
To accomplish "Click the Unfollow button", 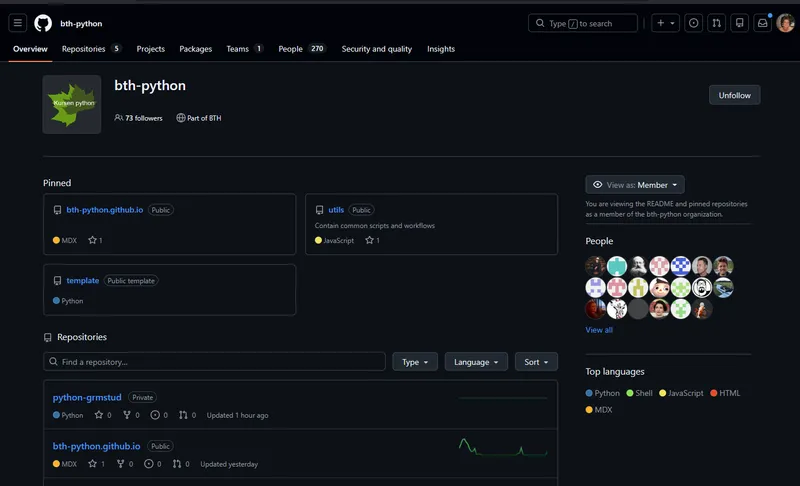I will [x=734, y=95].
